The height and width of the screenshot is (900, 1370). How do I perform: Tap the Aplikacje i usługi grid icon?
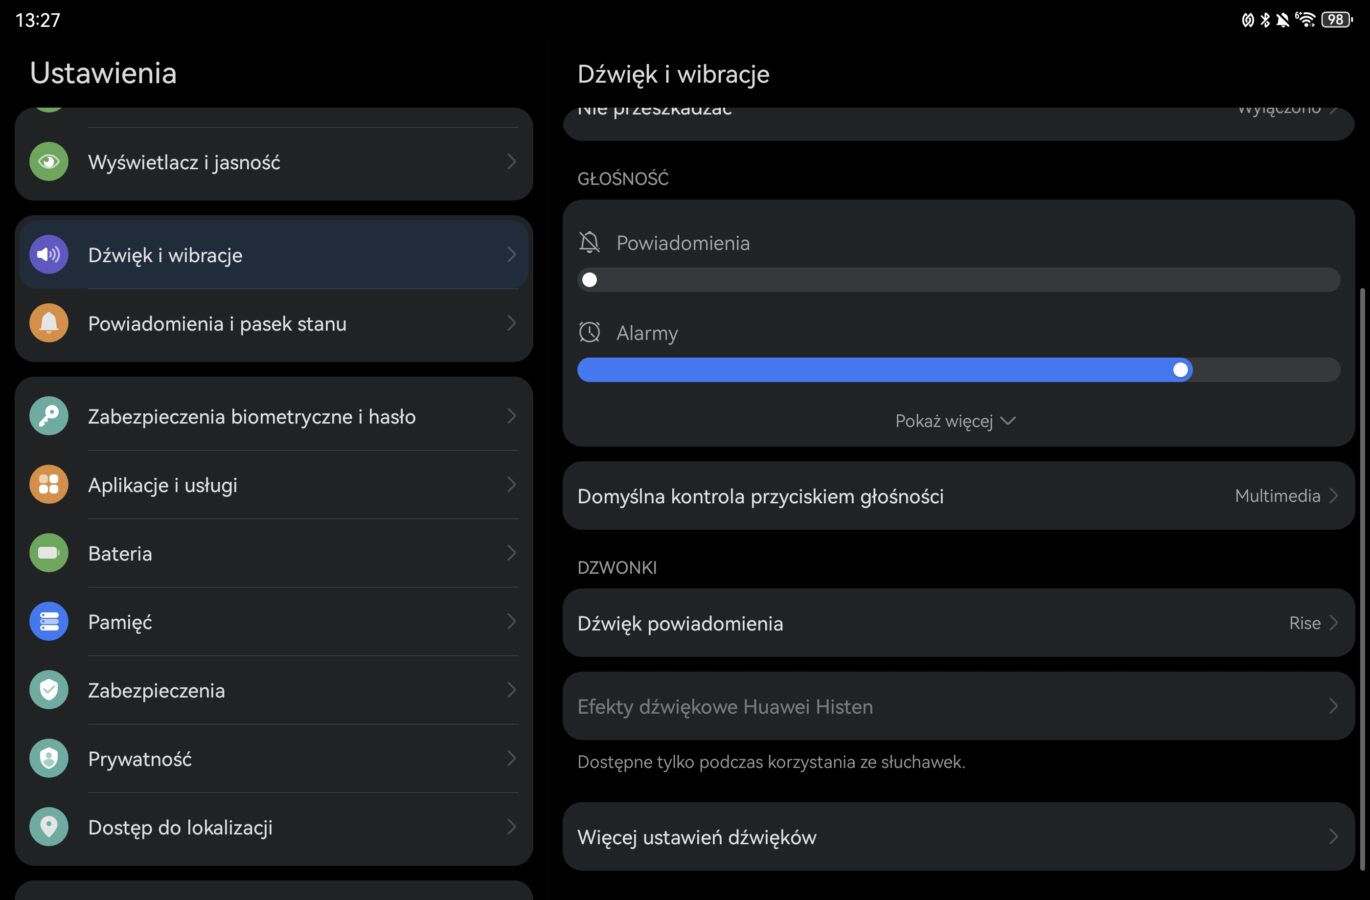(x=49, y=485)
